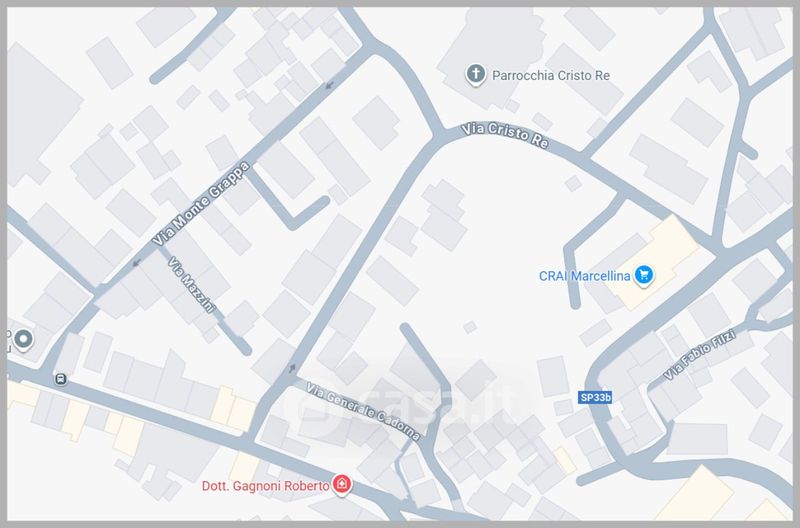The height and width of the screenshot is (528, 800).
Task: Click the Via Monte Grappa street label
Action: (202, 204)
